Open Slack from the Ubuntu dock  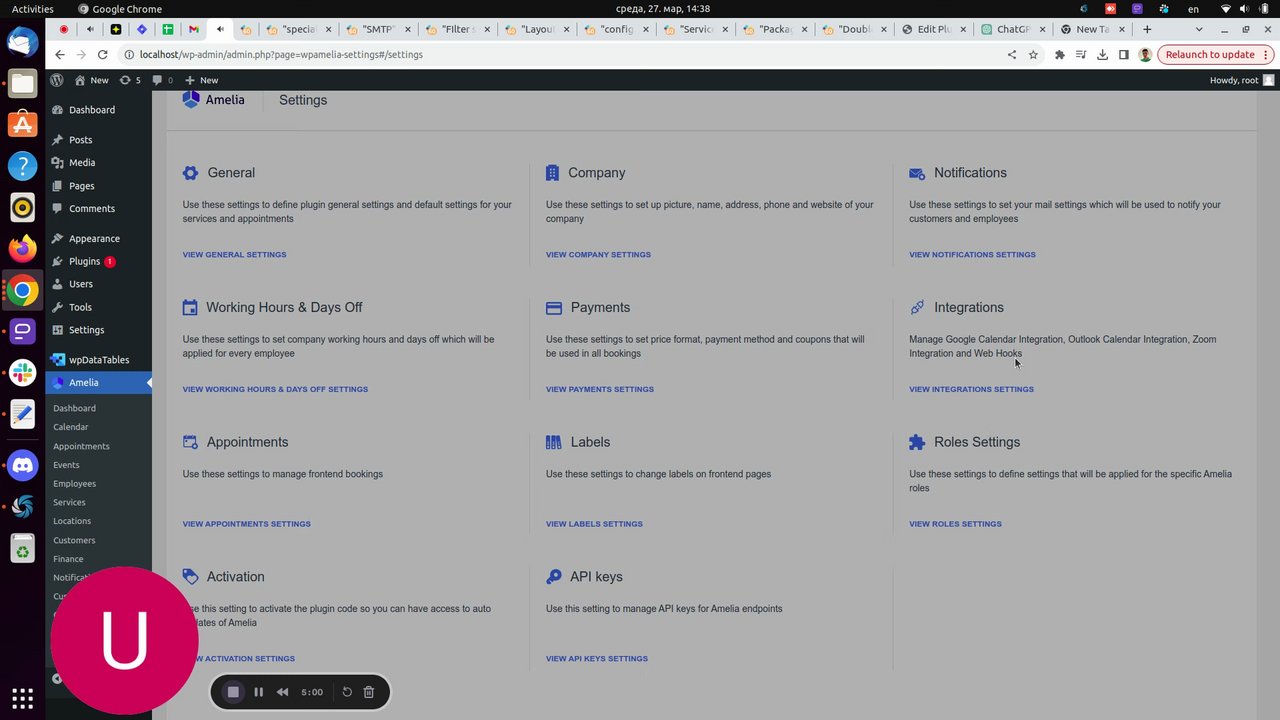[x=22, y=372]
